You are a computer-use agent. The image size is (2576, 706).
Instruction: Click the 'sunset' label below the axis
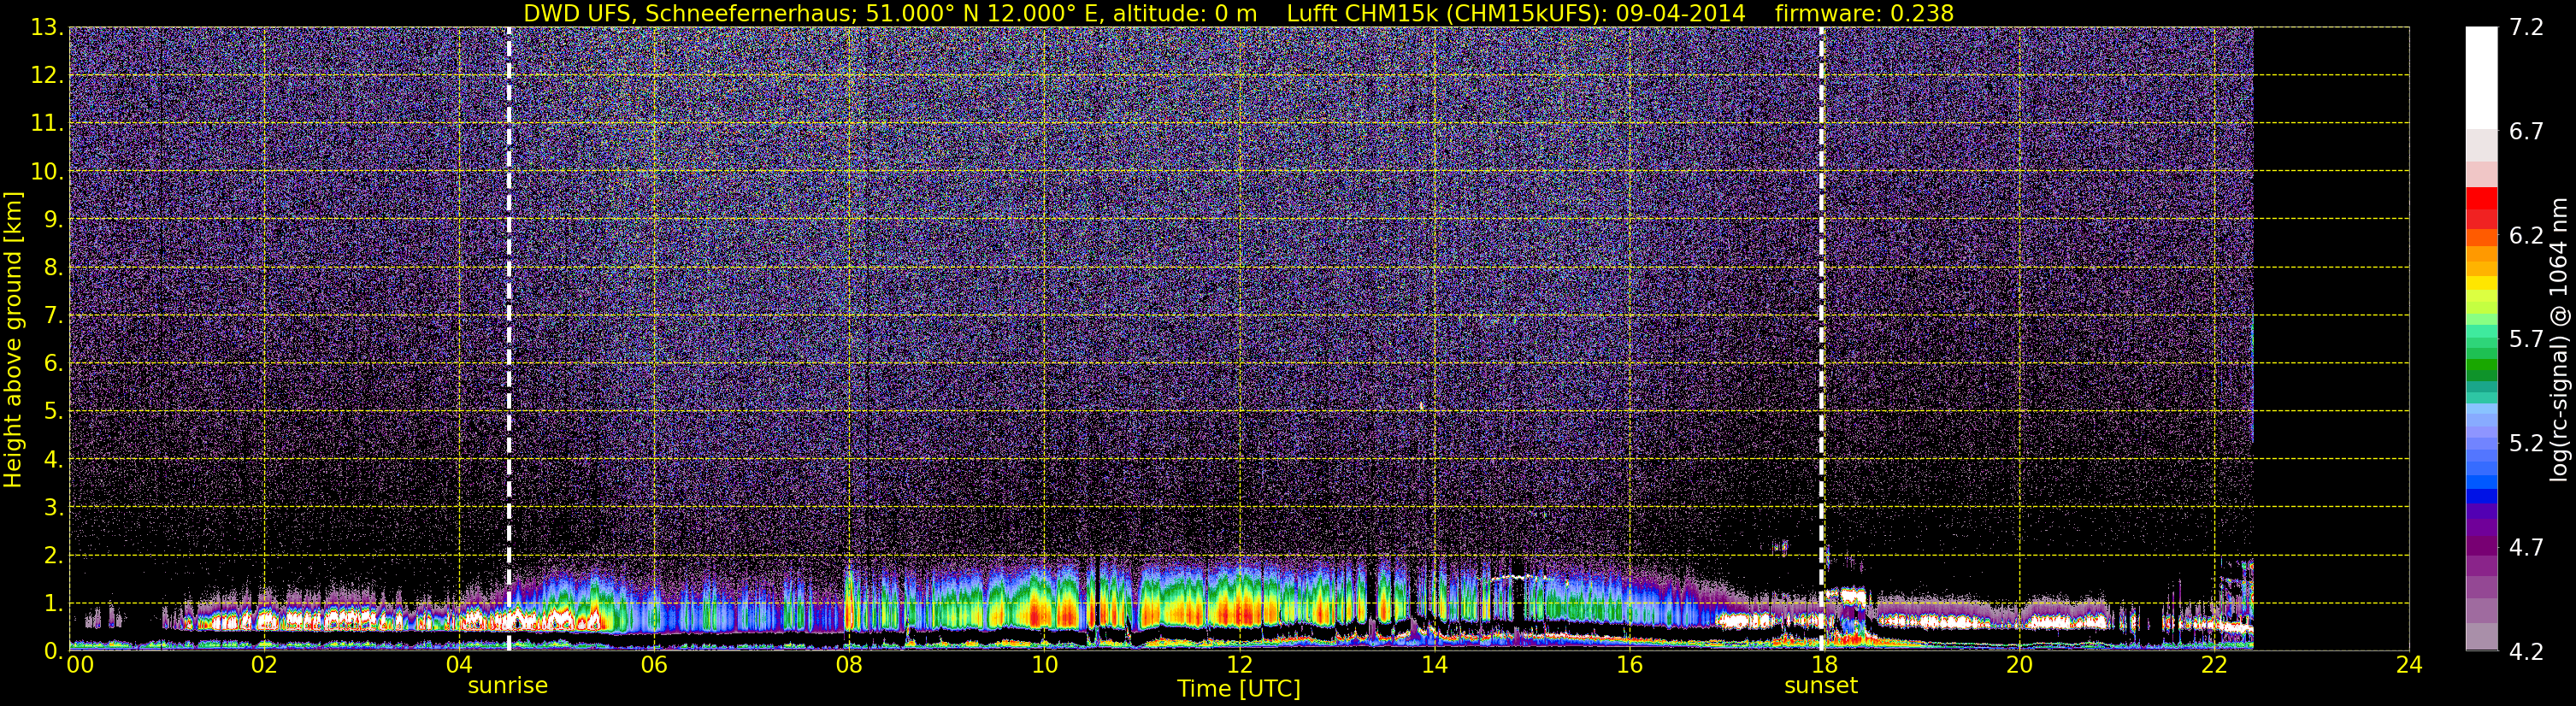[1821, 686]
